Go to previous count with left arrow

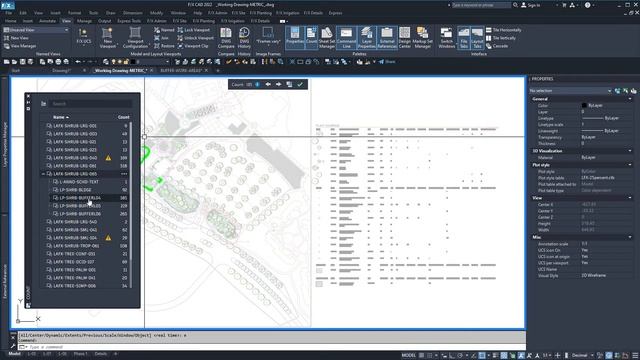(268, 84)
